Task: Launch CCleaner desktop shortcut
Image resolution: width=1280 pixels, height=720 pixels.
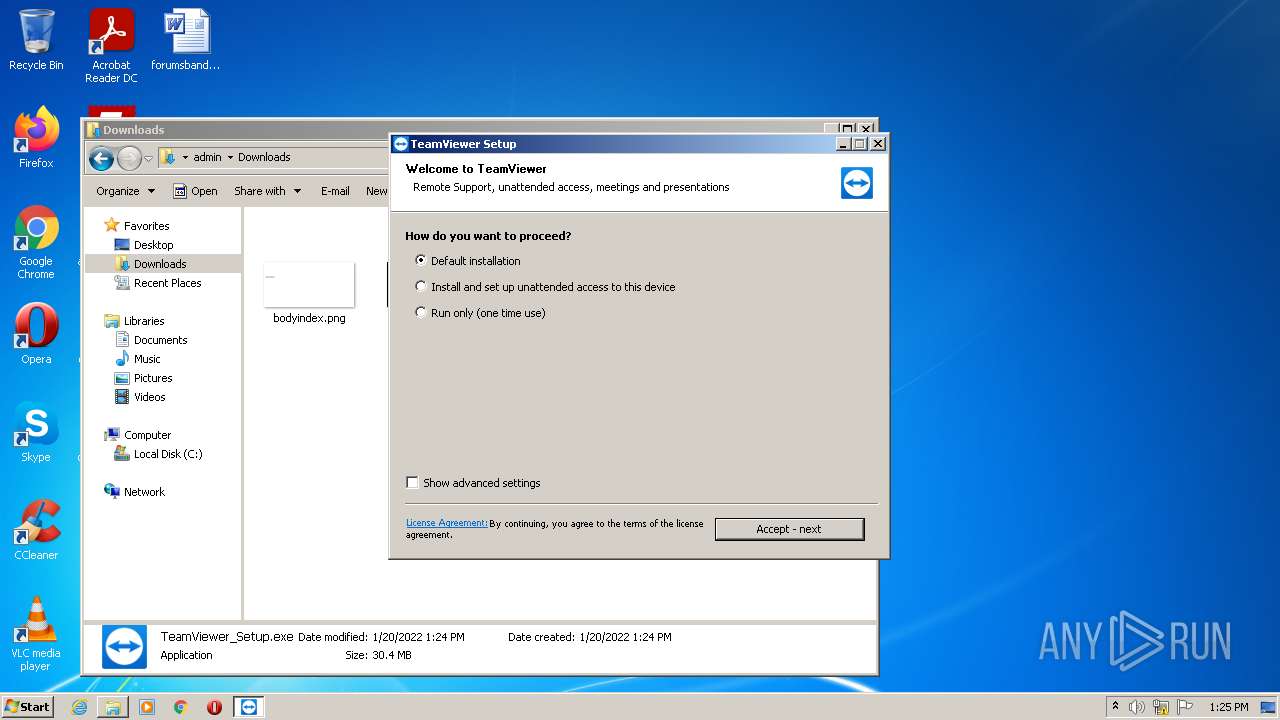Action: [36, 530]
